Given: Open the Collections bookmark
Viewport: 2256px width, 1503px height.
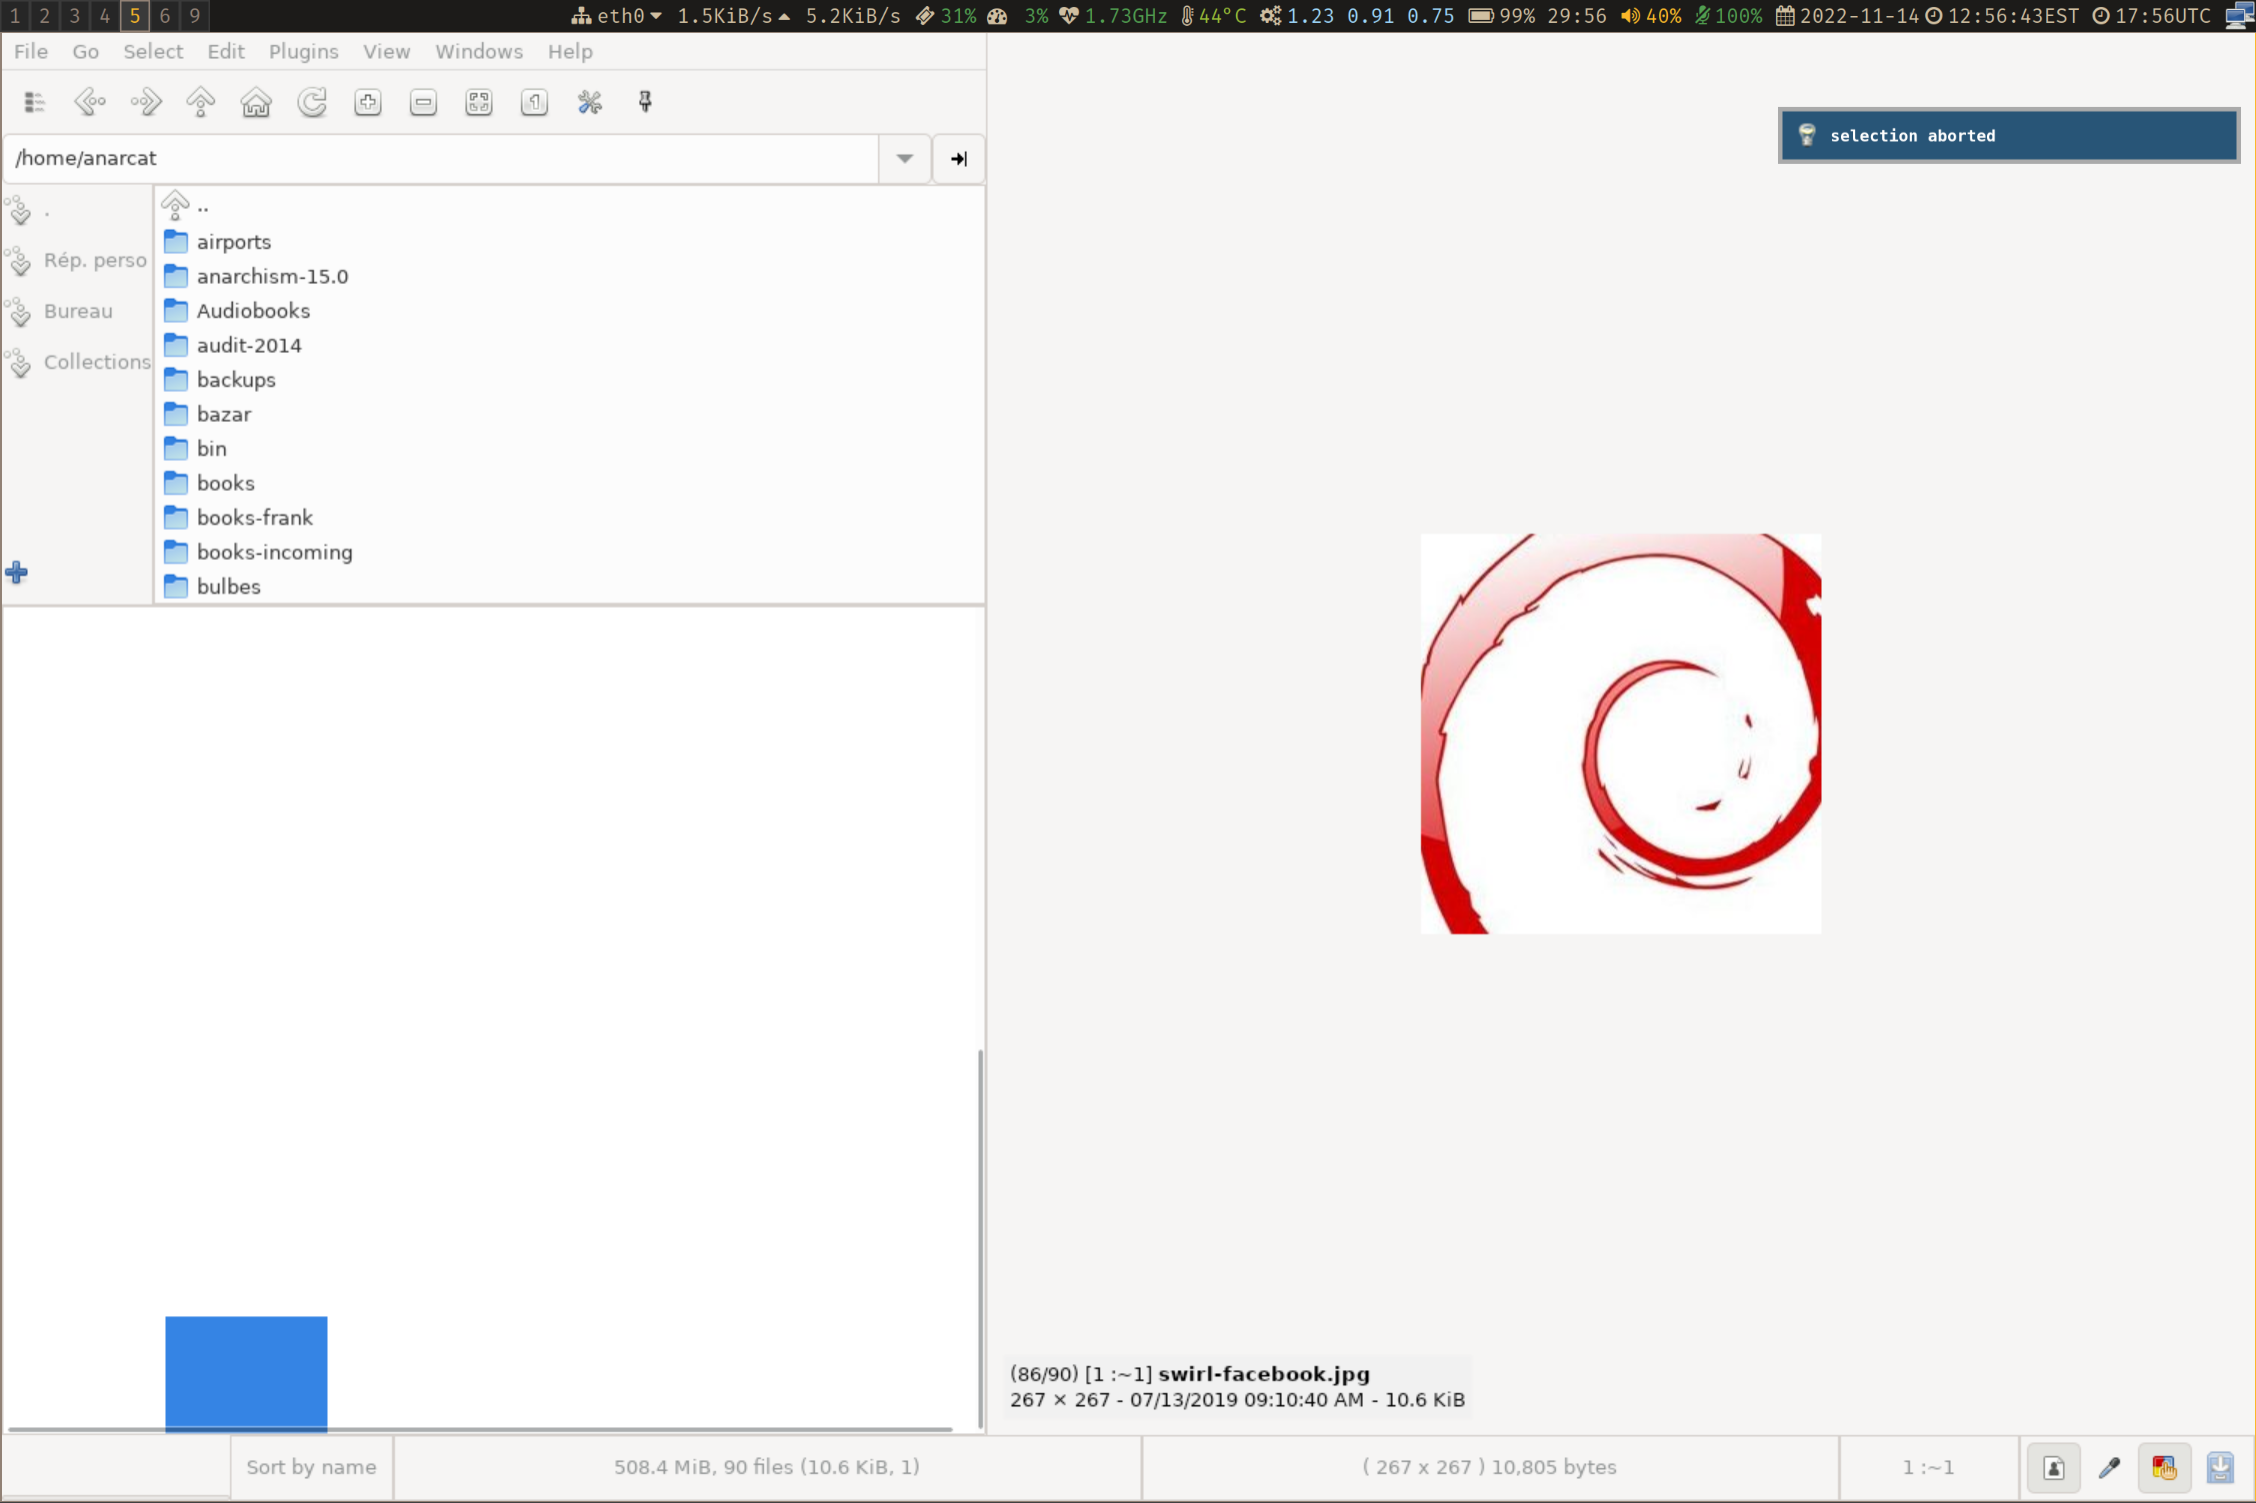Looking at the screenshot, I should tap(77, 363).
